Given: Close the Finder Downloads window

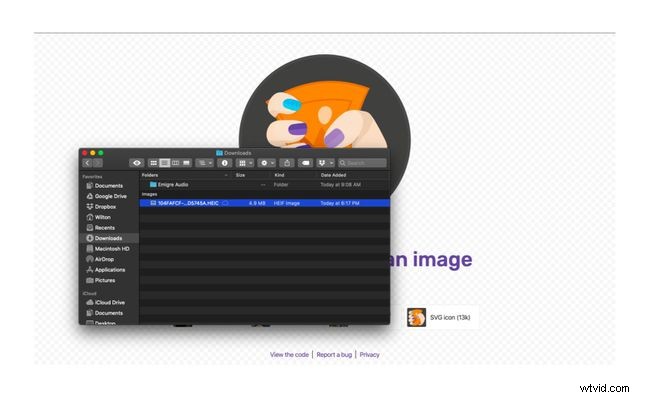Looking at the screenshot, I should coord(85,153).
